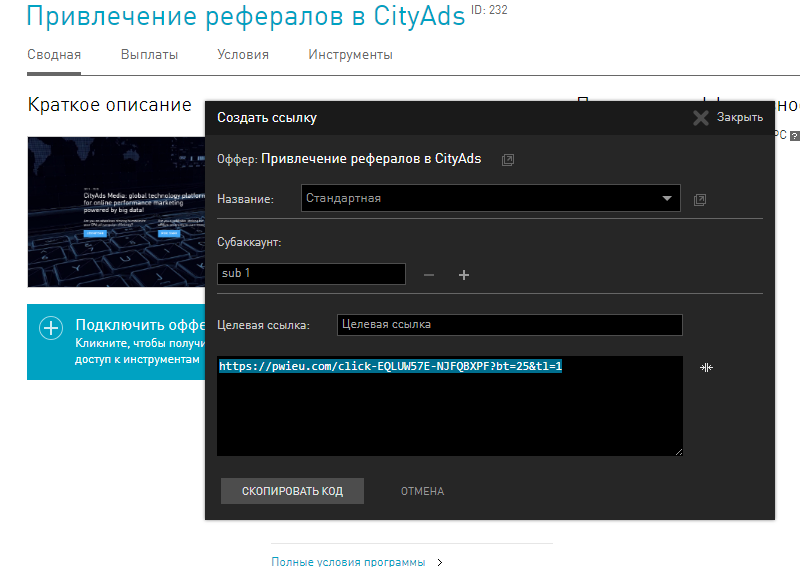Expand the Название dropdown Стандартная

click(491, 198)
